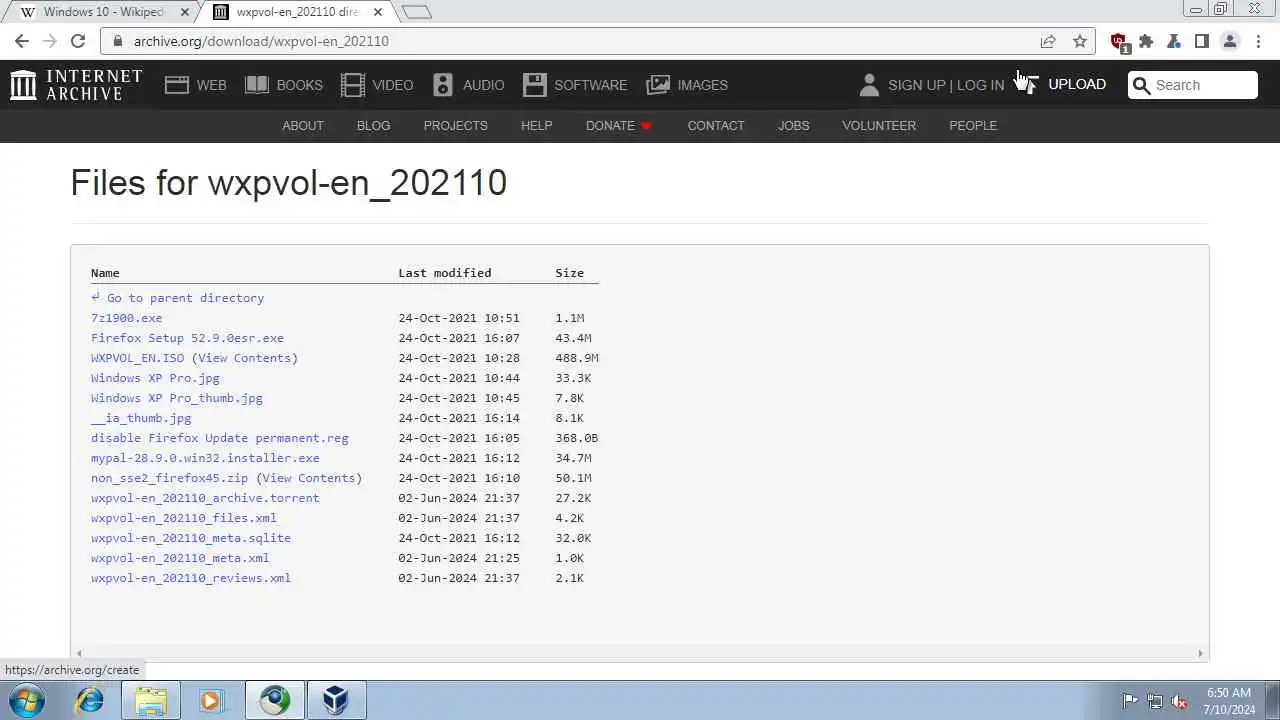Open the Video section icon
The width and height of the screenshot is (1280, 720).
pos(353,85)
